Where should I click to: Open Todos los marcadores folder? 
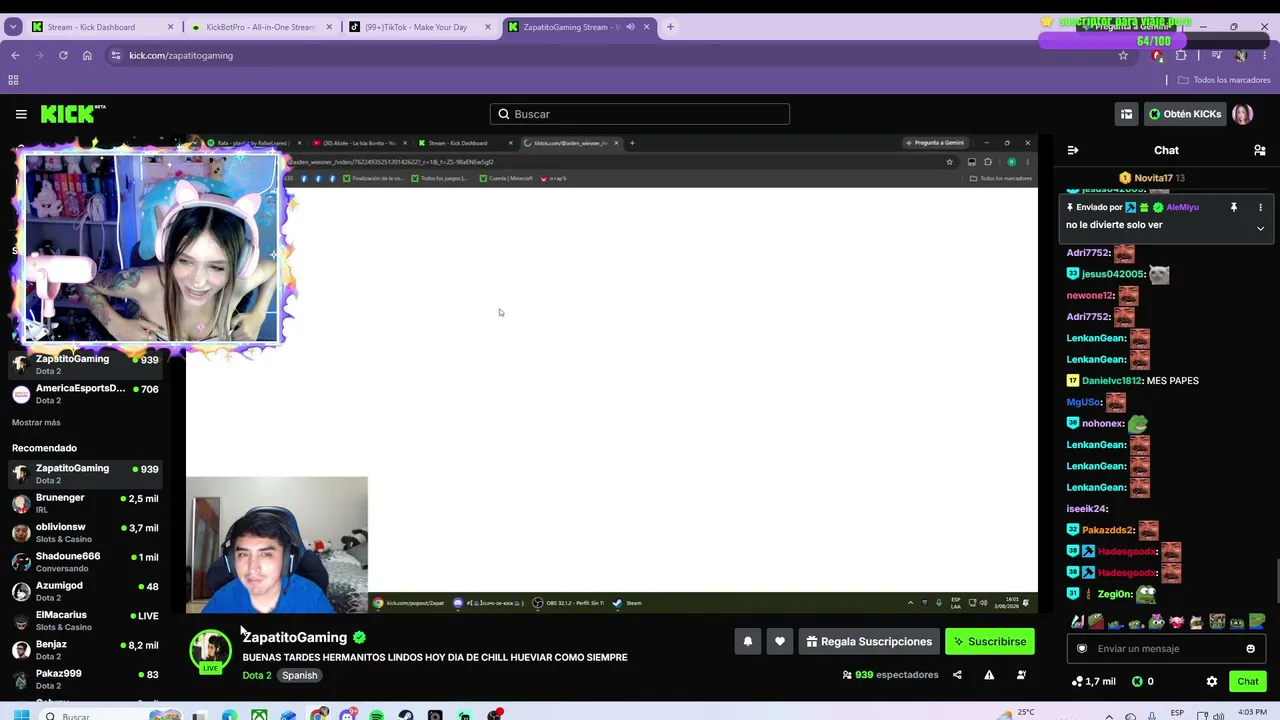[1224, 80]
